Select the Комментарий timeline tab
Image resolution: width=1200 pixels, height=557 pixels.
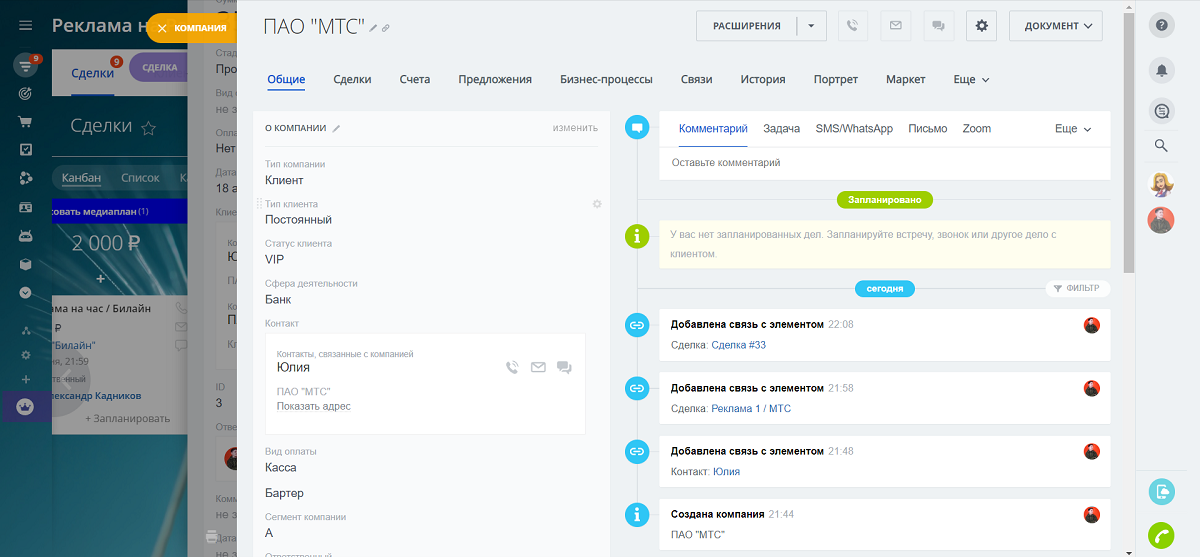(x=713, y=129)
